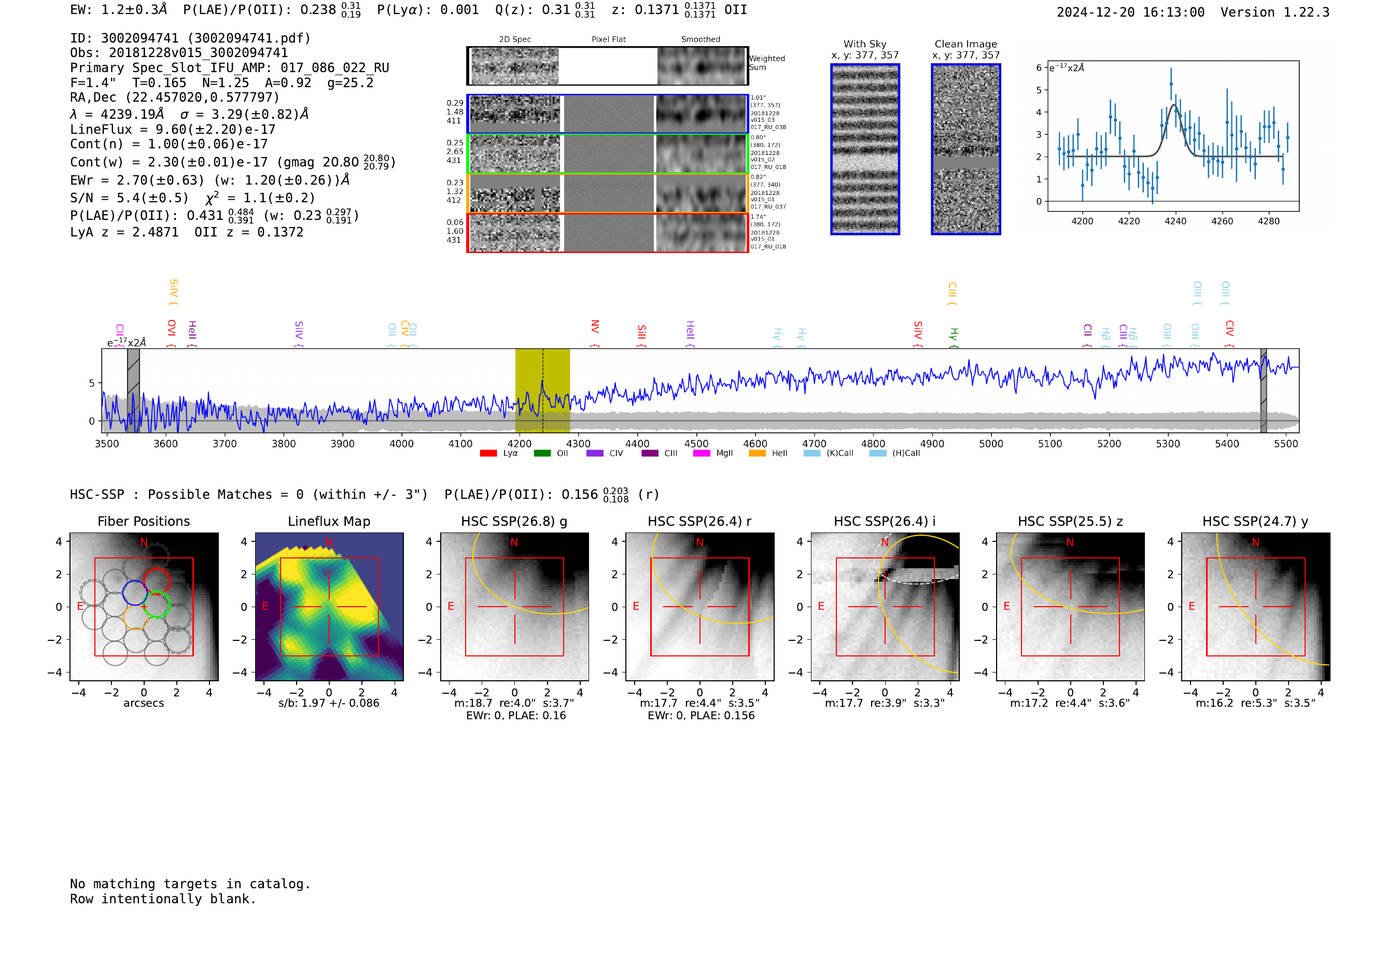This screenshot has height=953, width=1400.
Task: Click the red Lyα legend swatch
Action: (x=488, y=454)
